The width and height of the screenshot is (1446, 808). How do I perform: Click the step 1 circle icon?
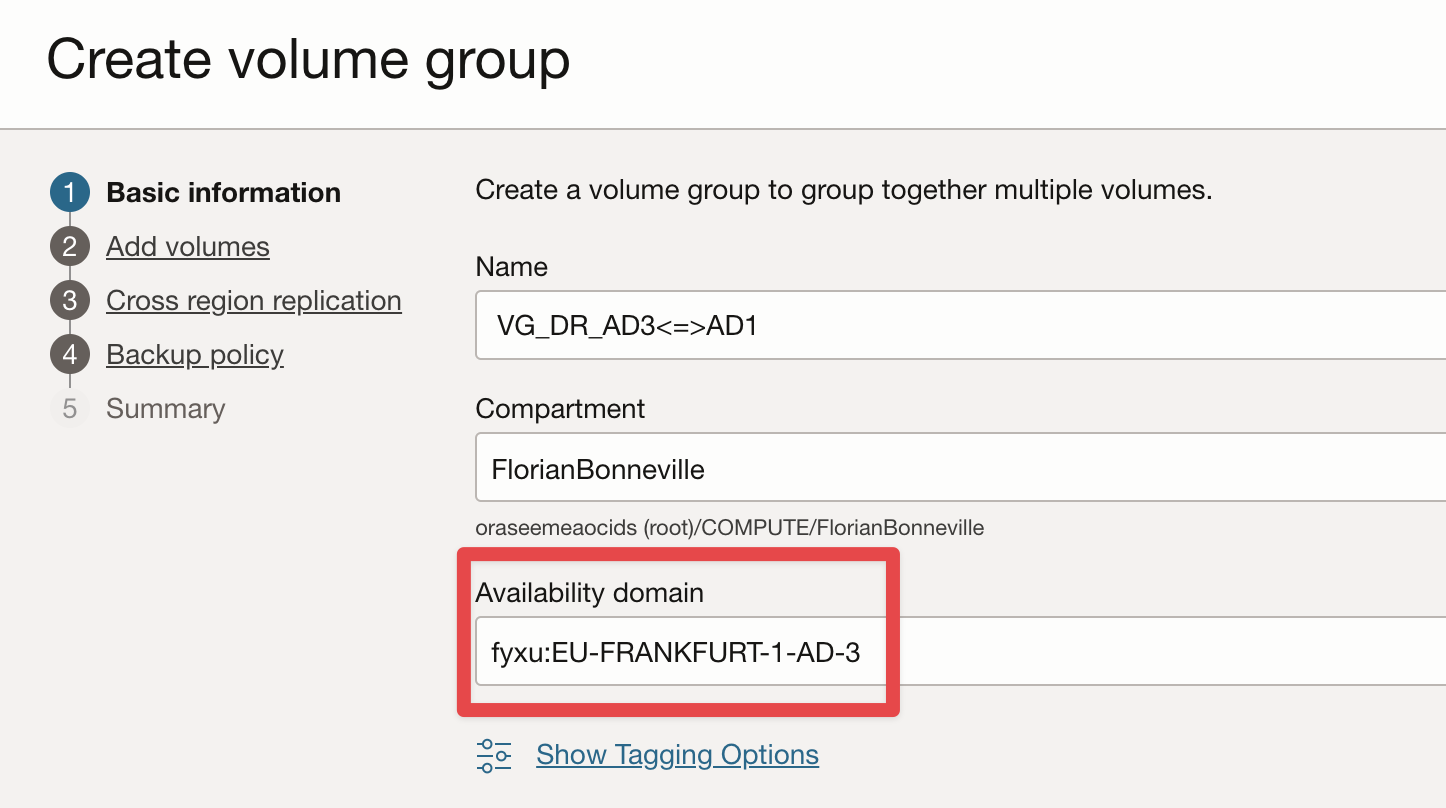point(69,193)
